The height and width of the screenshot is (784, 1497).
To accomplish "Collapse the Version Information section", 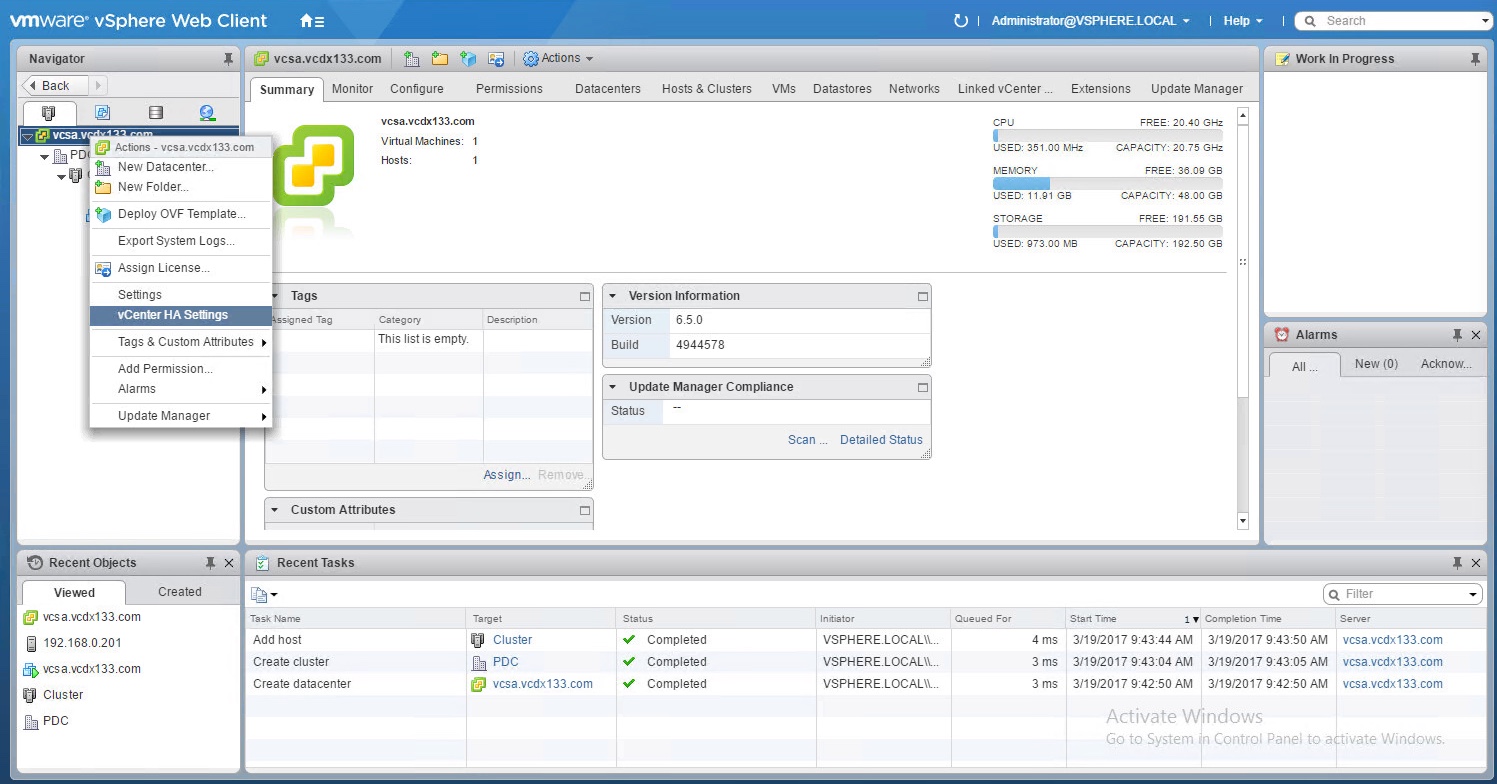I will pos(613,296).
